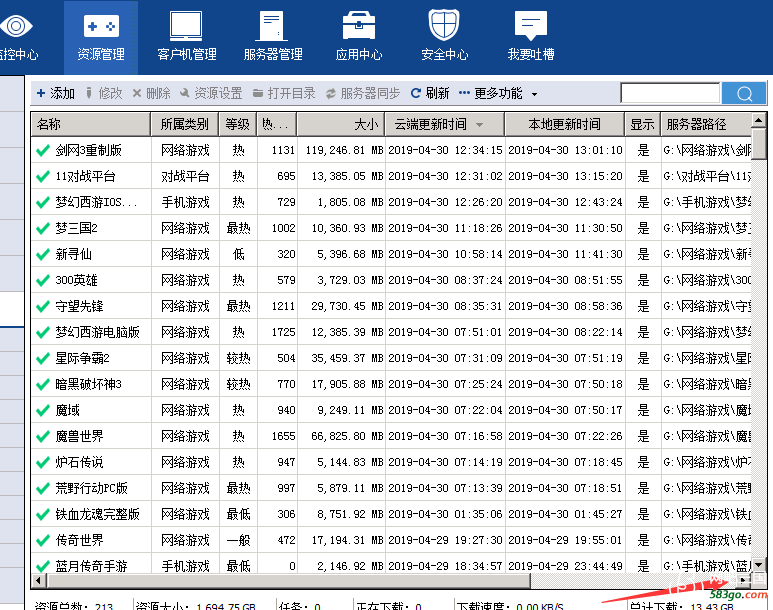Click 服务器同步 sync toolbar button
The image size is (773, 610).
[x=363, y=93]
